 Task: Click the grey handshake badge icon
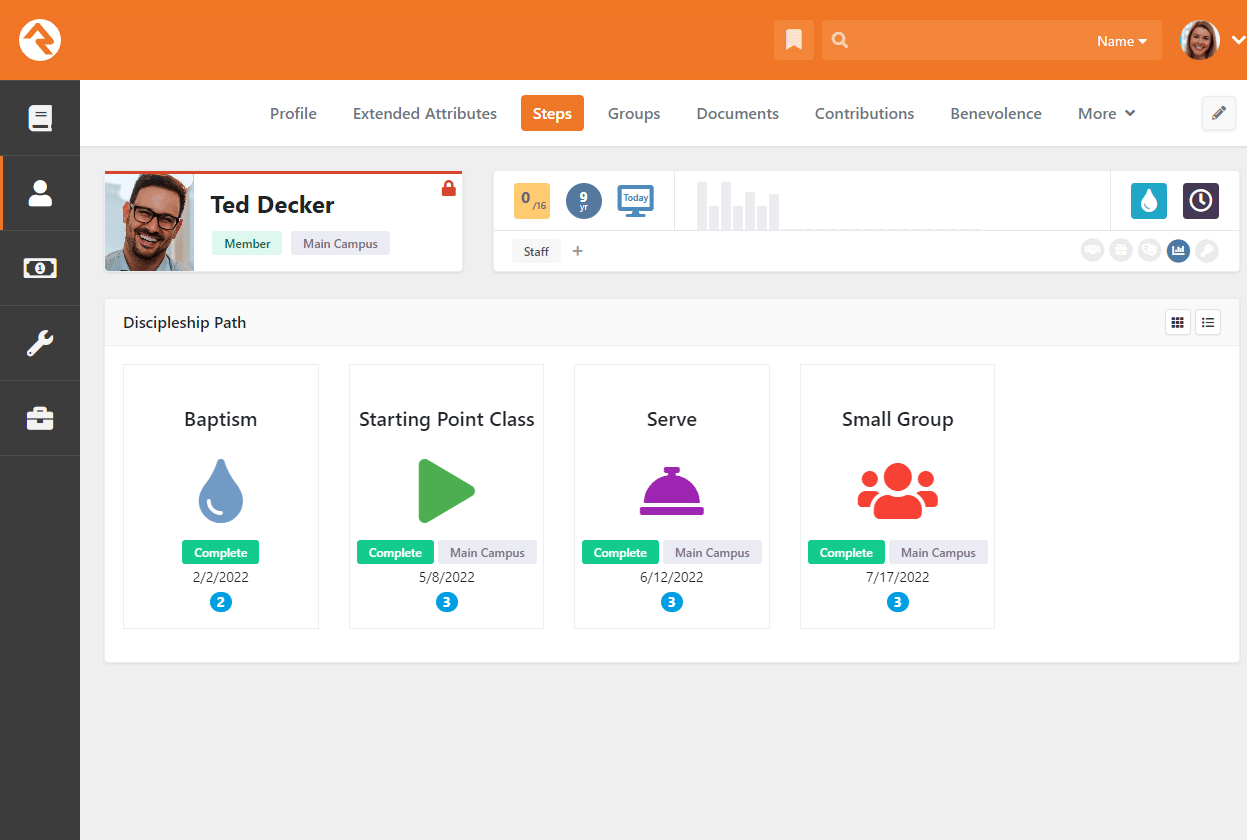[x=1093, y=251]
